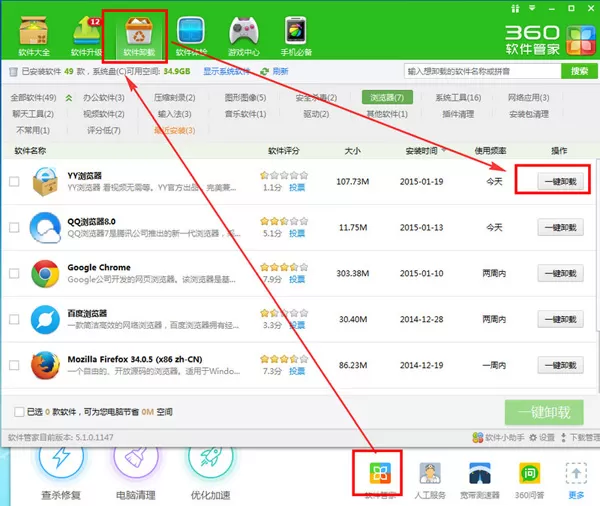Click the QQ浏览器8.0 app icon
This screenshot has width=600, height=506.
(45, 227)
